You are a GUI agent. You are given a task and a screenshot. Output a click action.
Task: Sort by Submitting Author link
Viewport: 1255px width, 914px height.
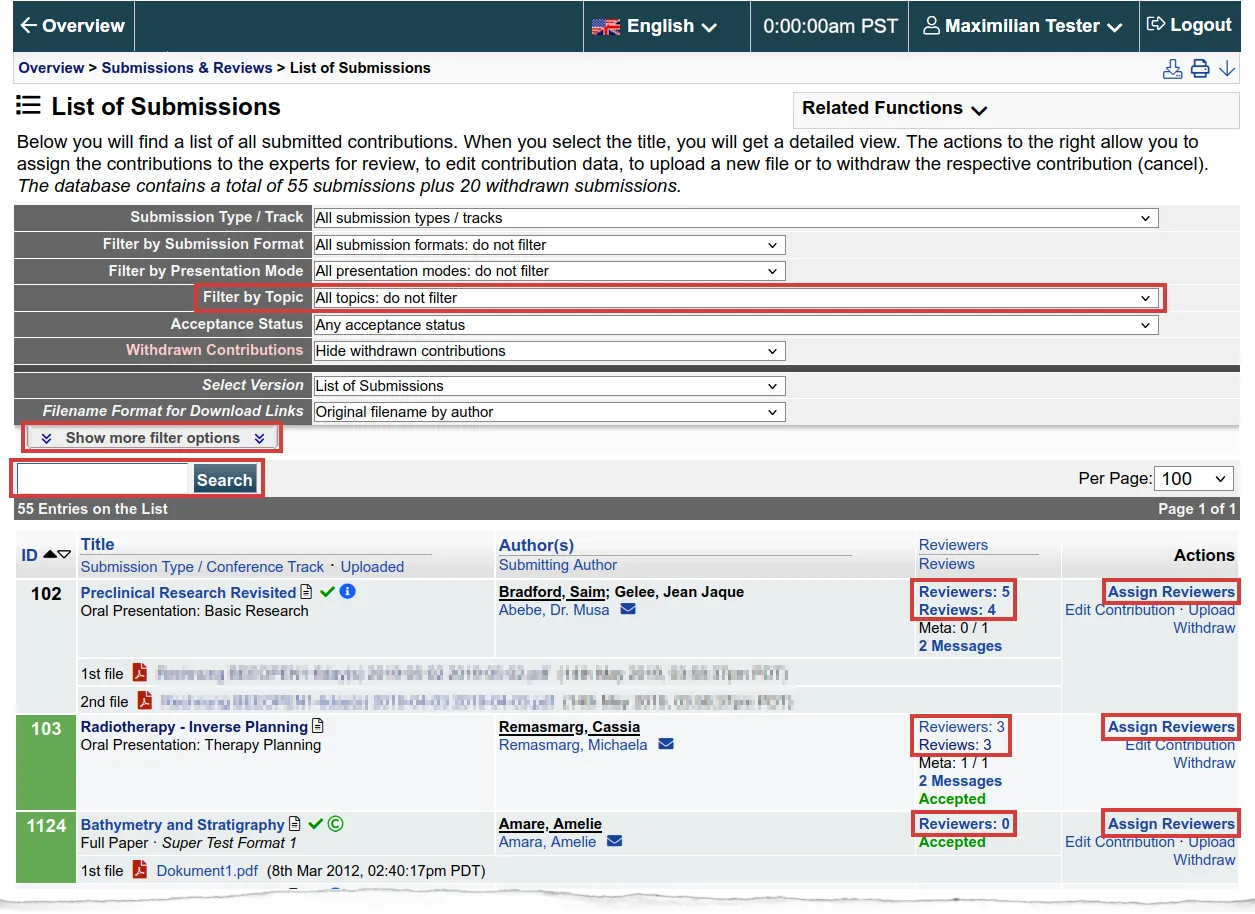pyautogui.click(x=558, y=565)
